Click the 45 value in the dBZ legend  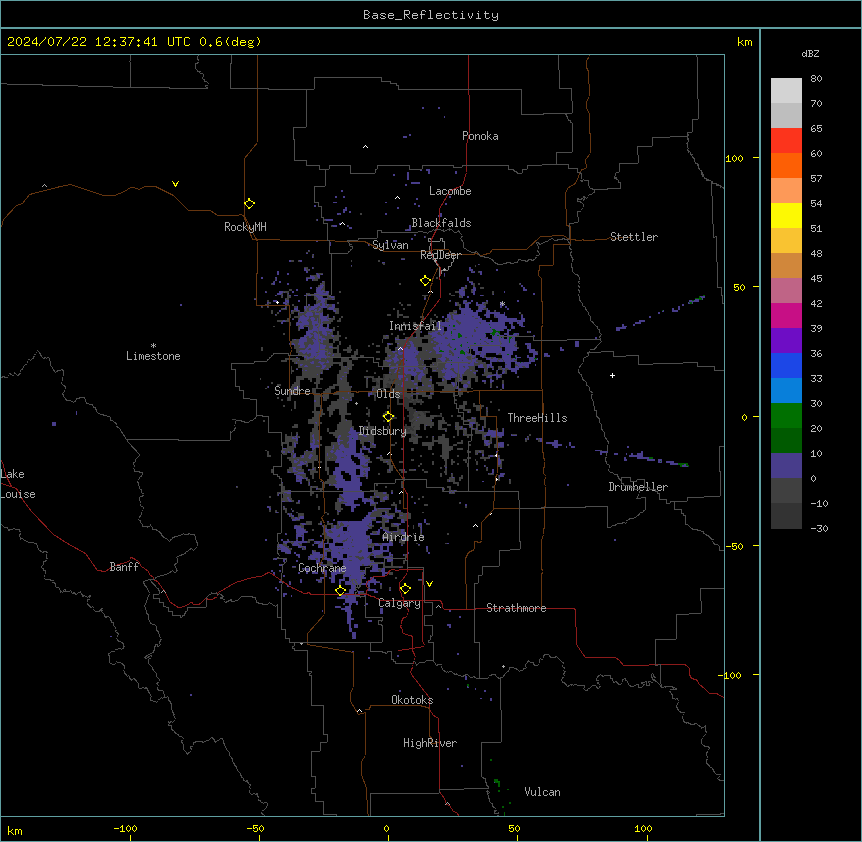click(816, 279)
